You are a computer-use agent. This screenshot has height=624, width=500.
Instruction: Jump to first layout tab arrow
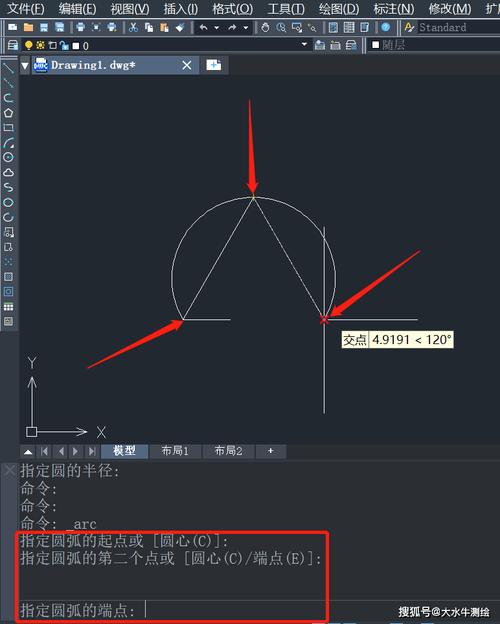(x=45, y=451)
